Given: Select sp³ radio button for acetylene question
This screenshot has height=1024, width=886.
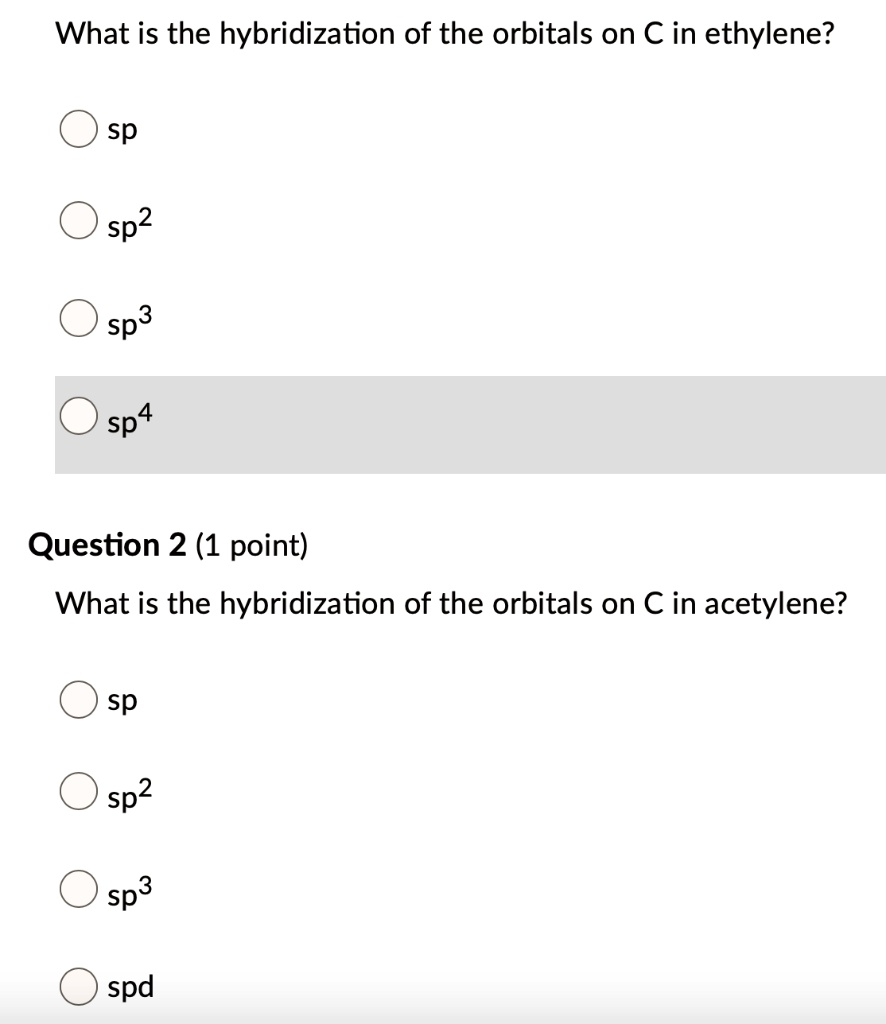Looking at the screenshot, I should tap(79, 889).
